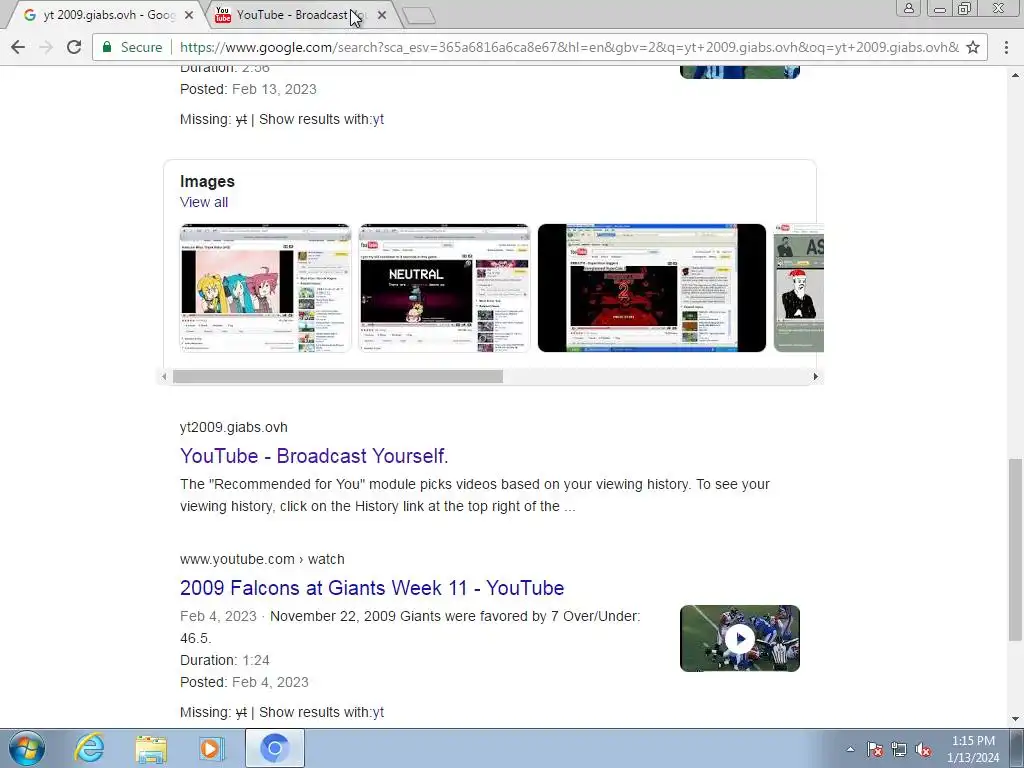The height and width of the screenshot is (768, 1024).
Task: Open the Chrome three-dot menu
Action: coord(1006,47)
